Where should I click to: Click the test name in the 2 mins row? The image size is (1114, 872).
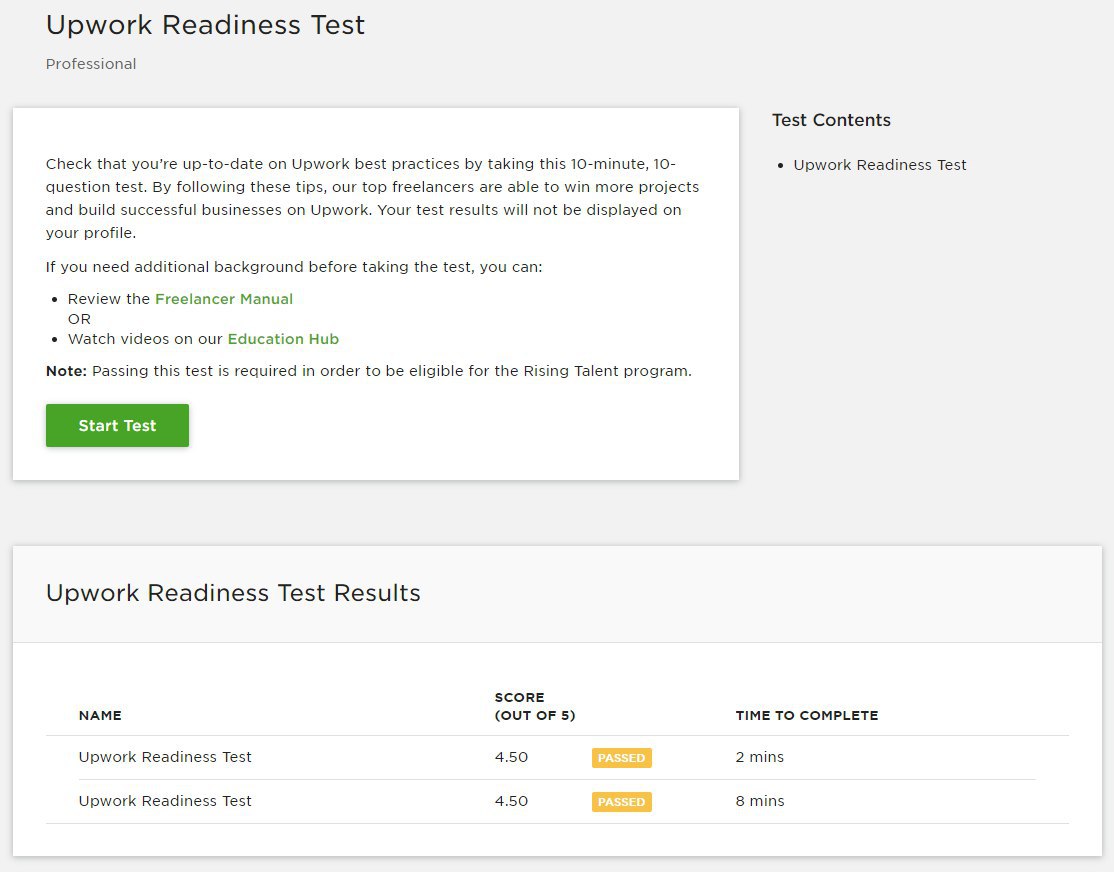165,757
